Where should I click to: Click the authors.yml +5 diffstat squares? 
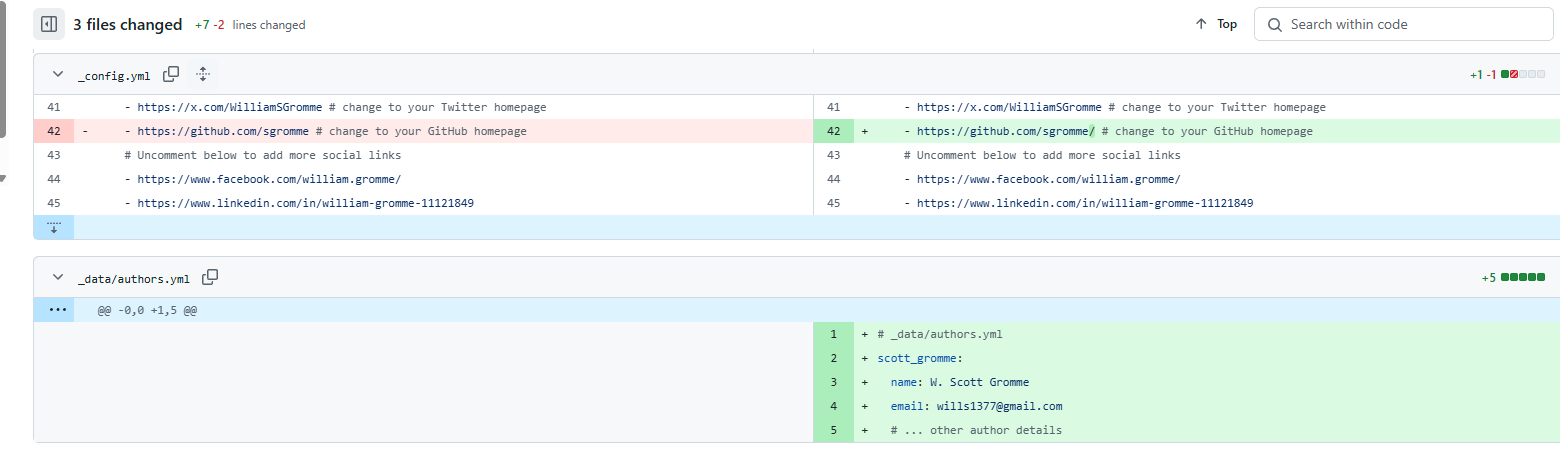(x=1522, y=278)
